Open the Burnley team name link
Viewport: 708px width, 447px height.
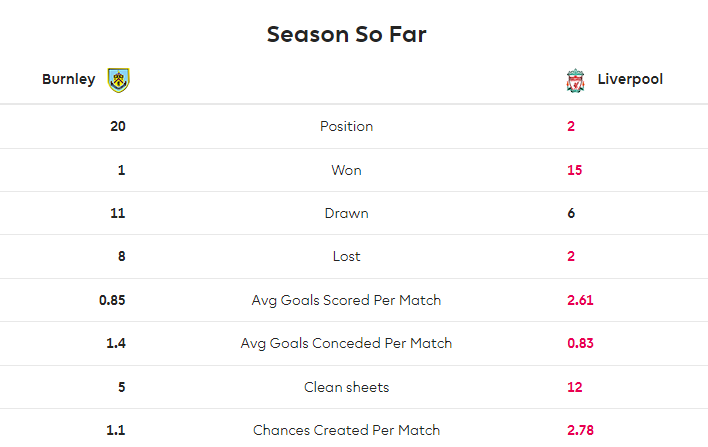click(x=69, y=79)
